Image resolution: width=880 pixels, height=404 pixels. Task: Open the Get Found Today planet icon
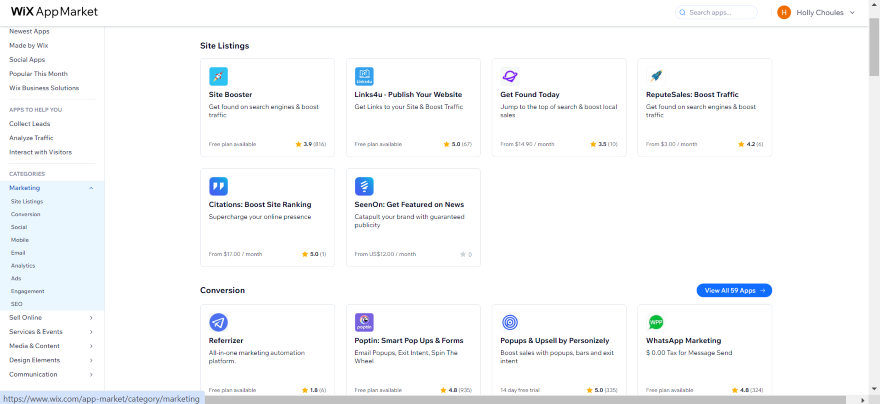pos(510,76)
